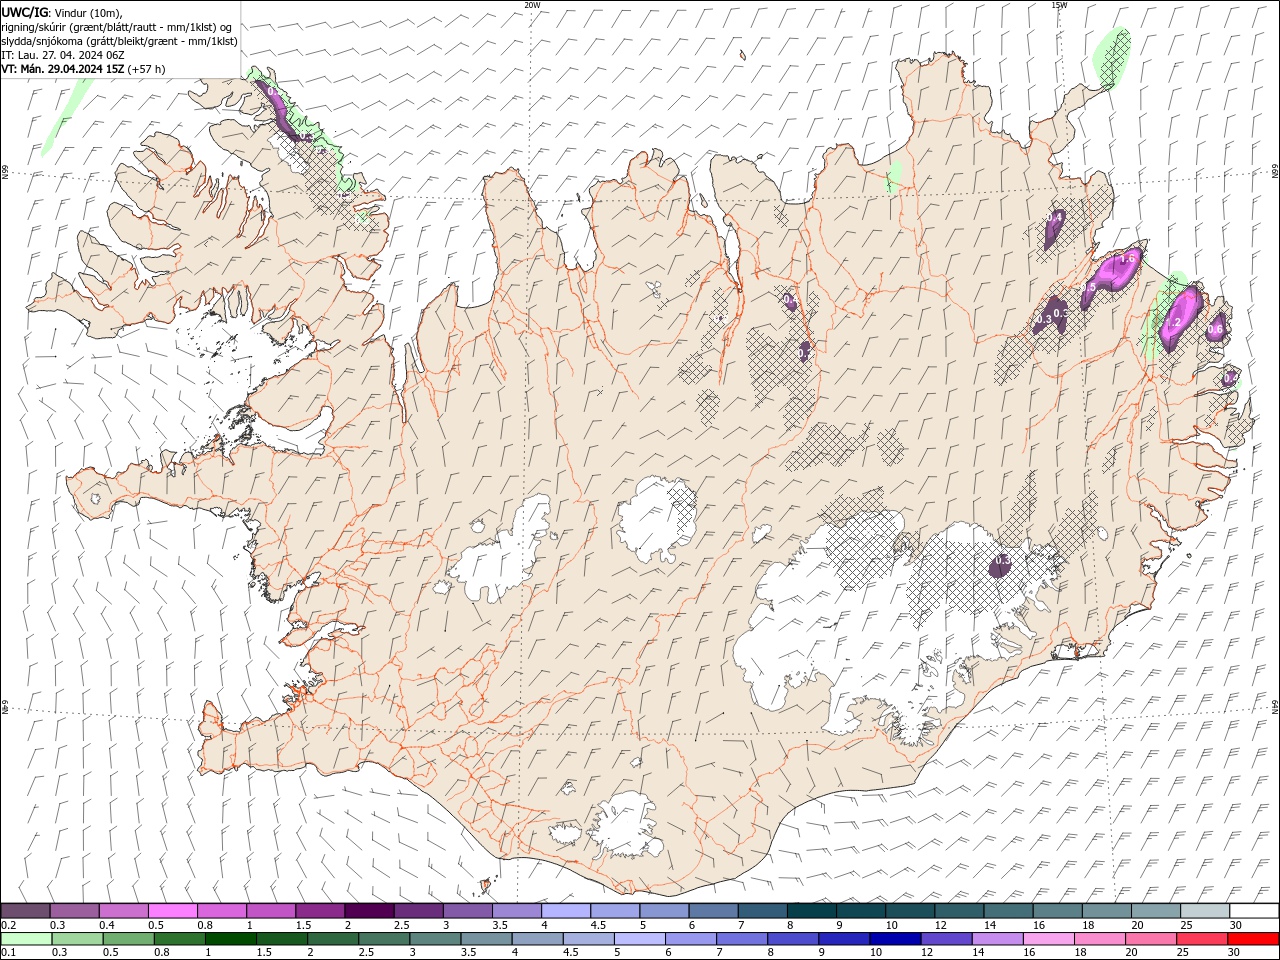This screenshot has width=1280, height=960.
Task: Click valid time 'VT: Mán. 29.04.2024 15Z'
Action: click(63, 69)
